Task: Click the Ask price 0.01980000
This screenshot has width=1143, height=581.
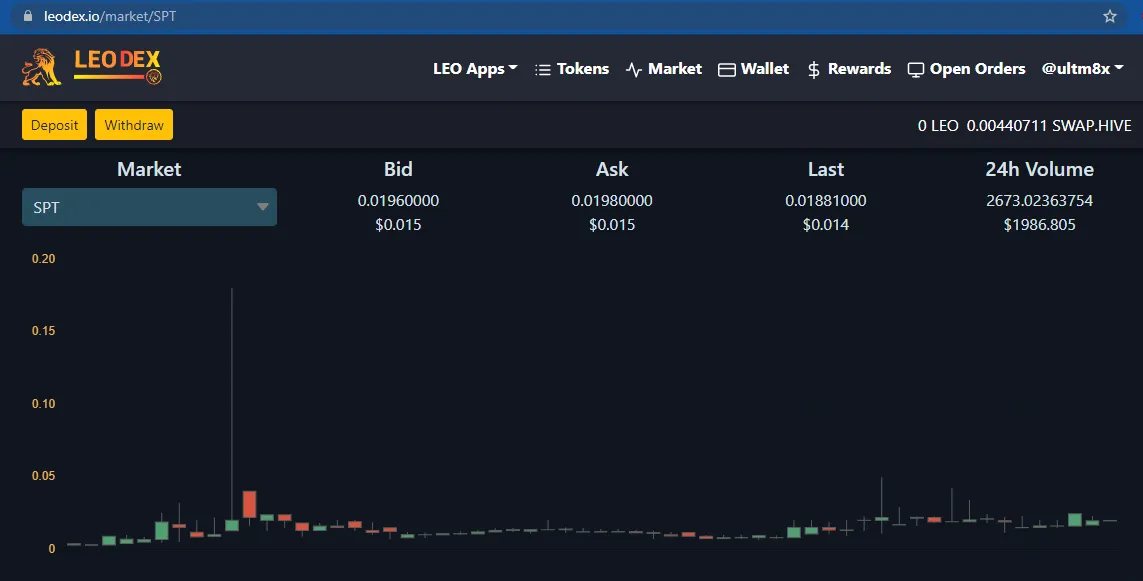Action: (x=612, y=200)
